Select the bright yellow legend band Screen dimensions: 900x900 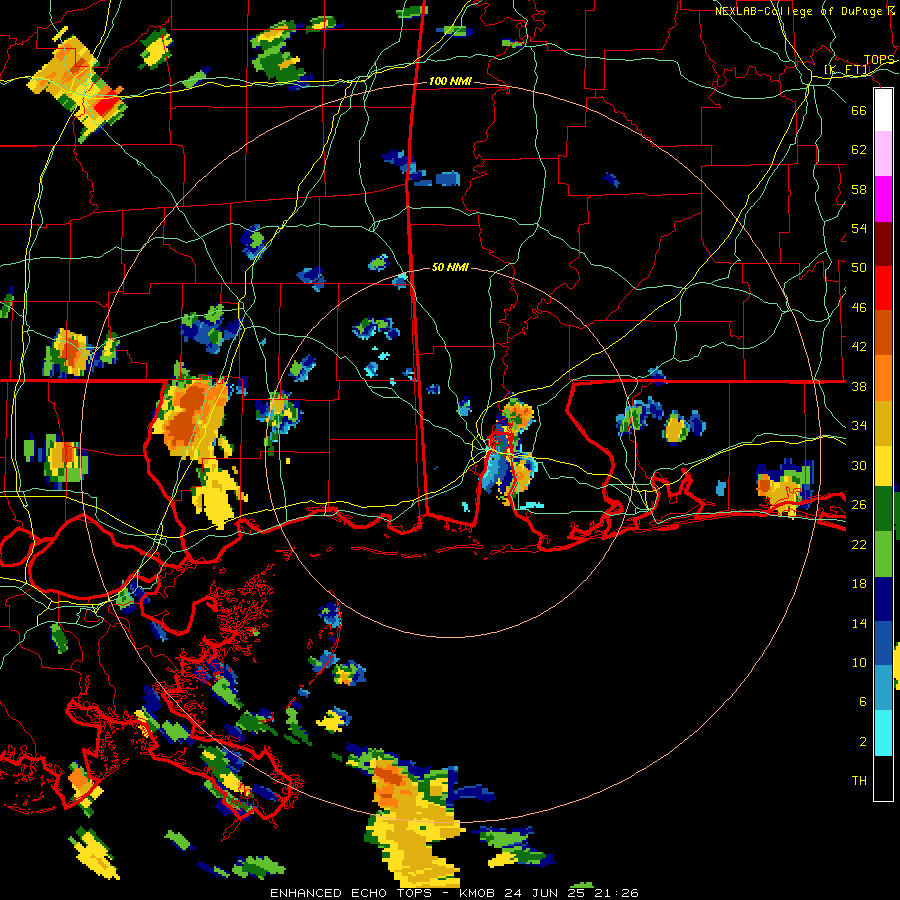pos(883,465)
